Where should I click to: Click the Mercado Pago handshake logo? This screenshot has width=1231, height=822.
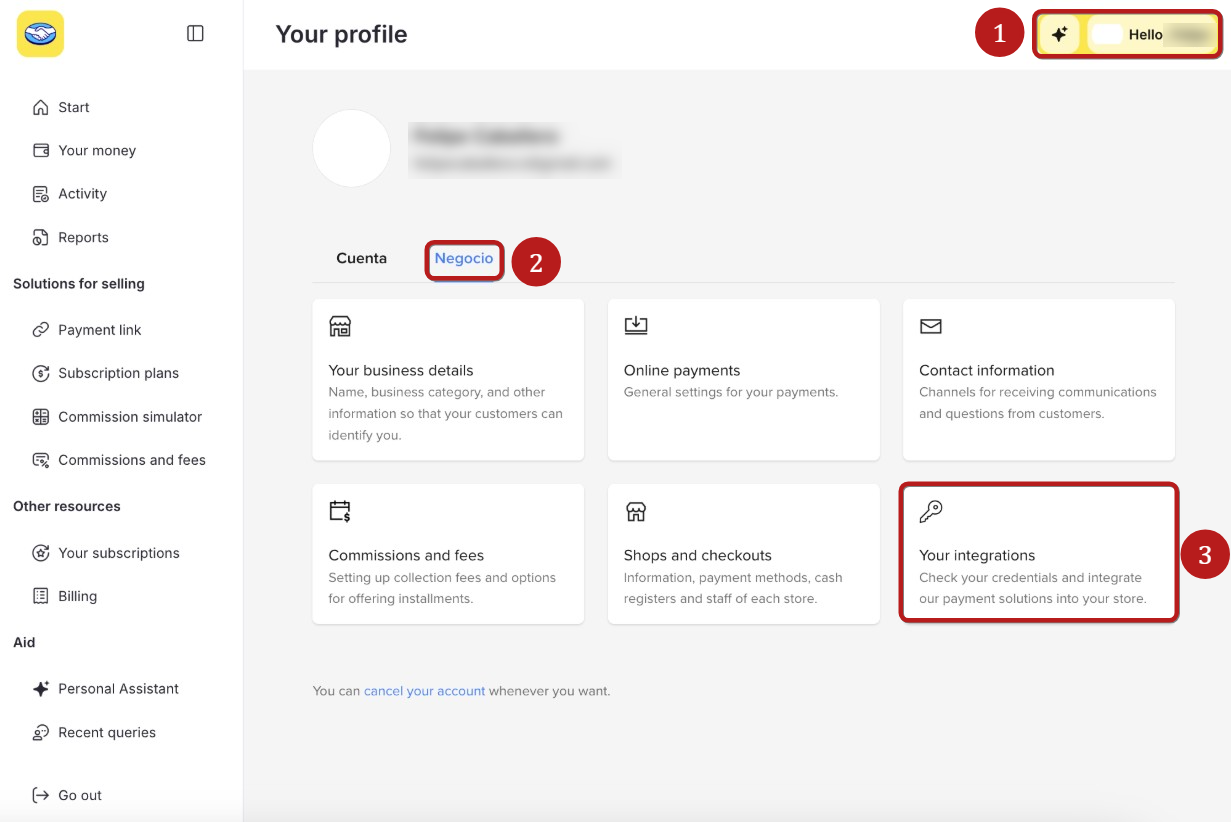coord(40,34)
